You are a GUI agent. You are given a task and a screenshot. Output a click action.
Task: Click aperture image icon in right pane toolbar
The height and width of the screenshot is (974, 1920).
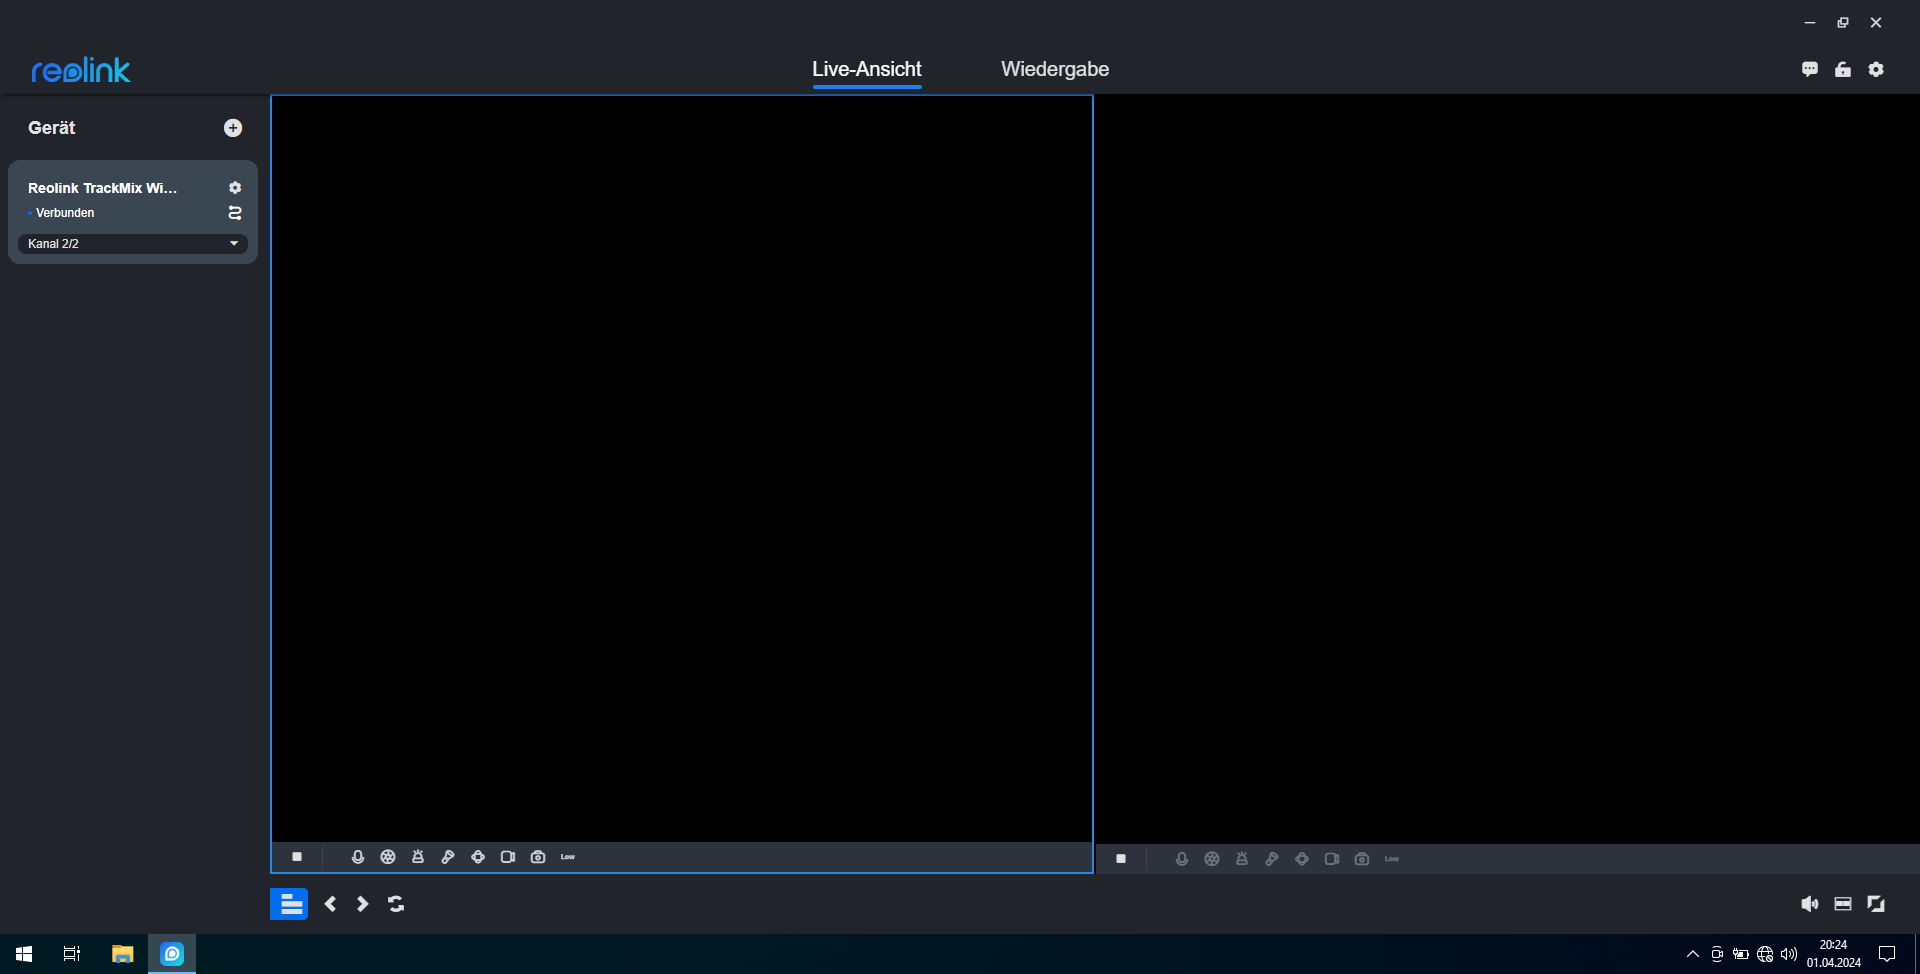click(1212, 859)
